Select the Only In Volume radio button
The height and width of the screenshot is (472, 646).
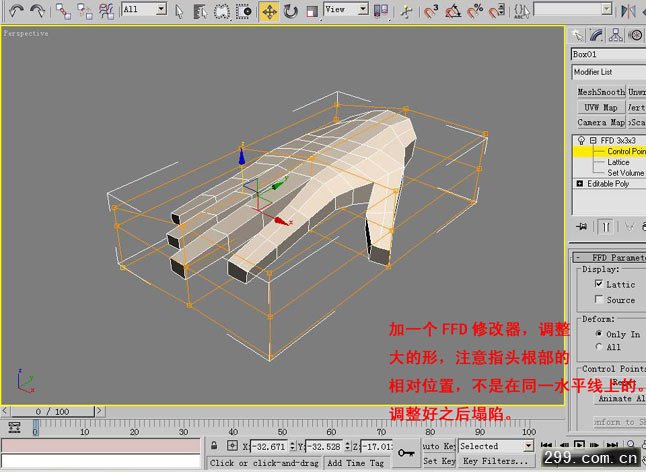point(599,333)
